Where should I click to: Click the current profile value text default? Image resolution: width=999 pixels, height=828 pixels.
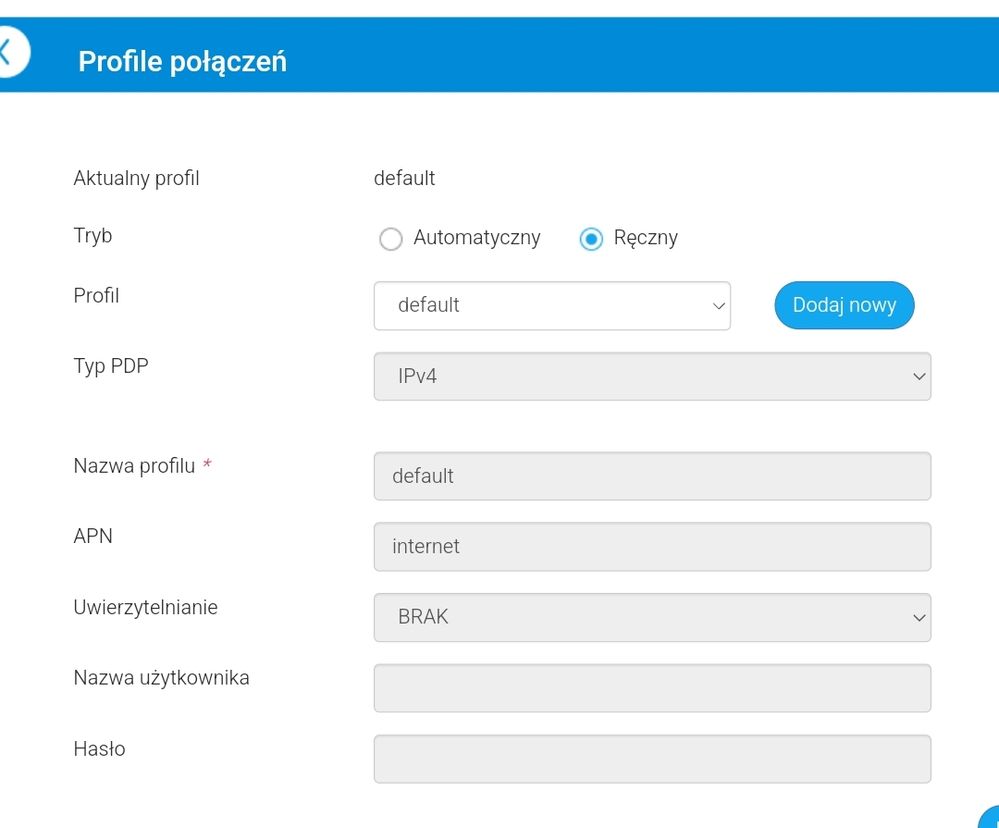[404, 178]
